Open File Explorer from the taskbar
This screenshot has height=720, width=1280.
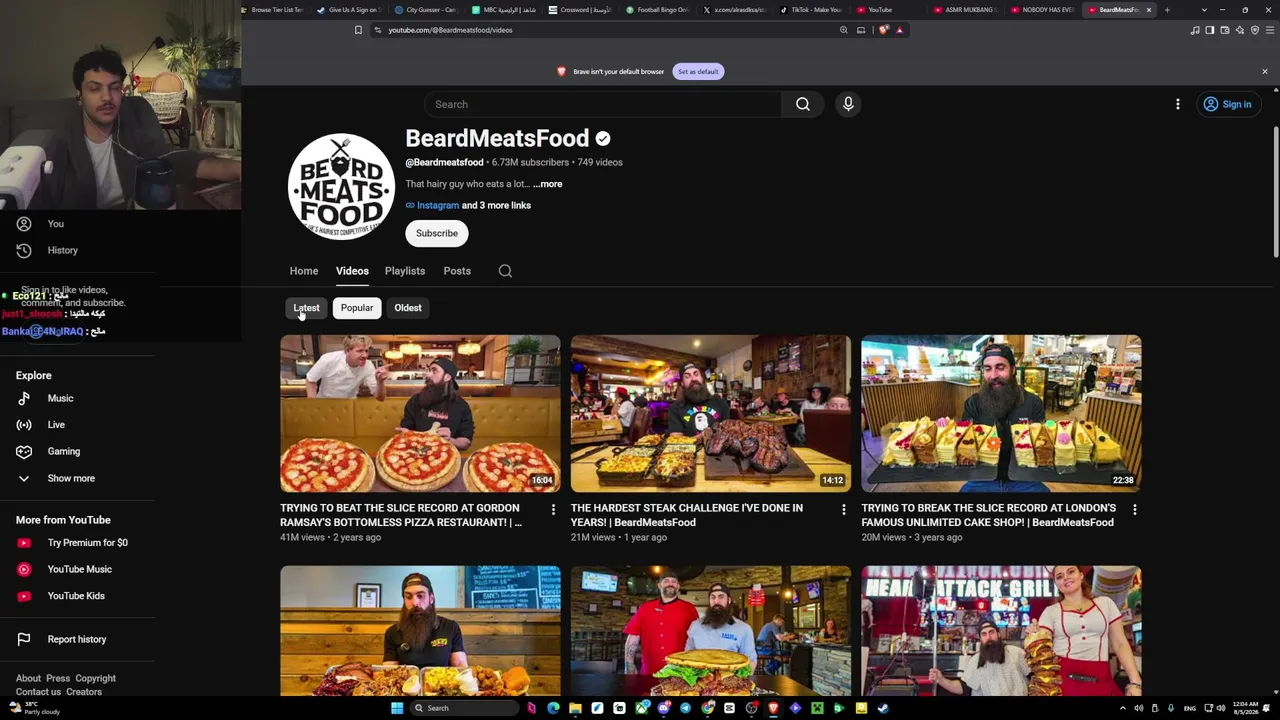pyautogui.click(x=575, y=708)
